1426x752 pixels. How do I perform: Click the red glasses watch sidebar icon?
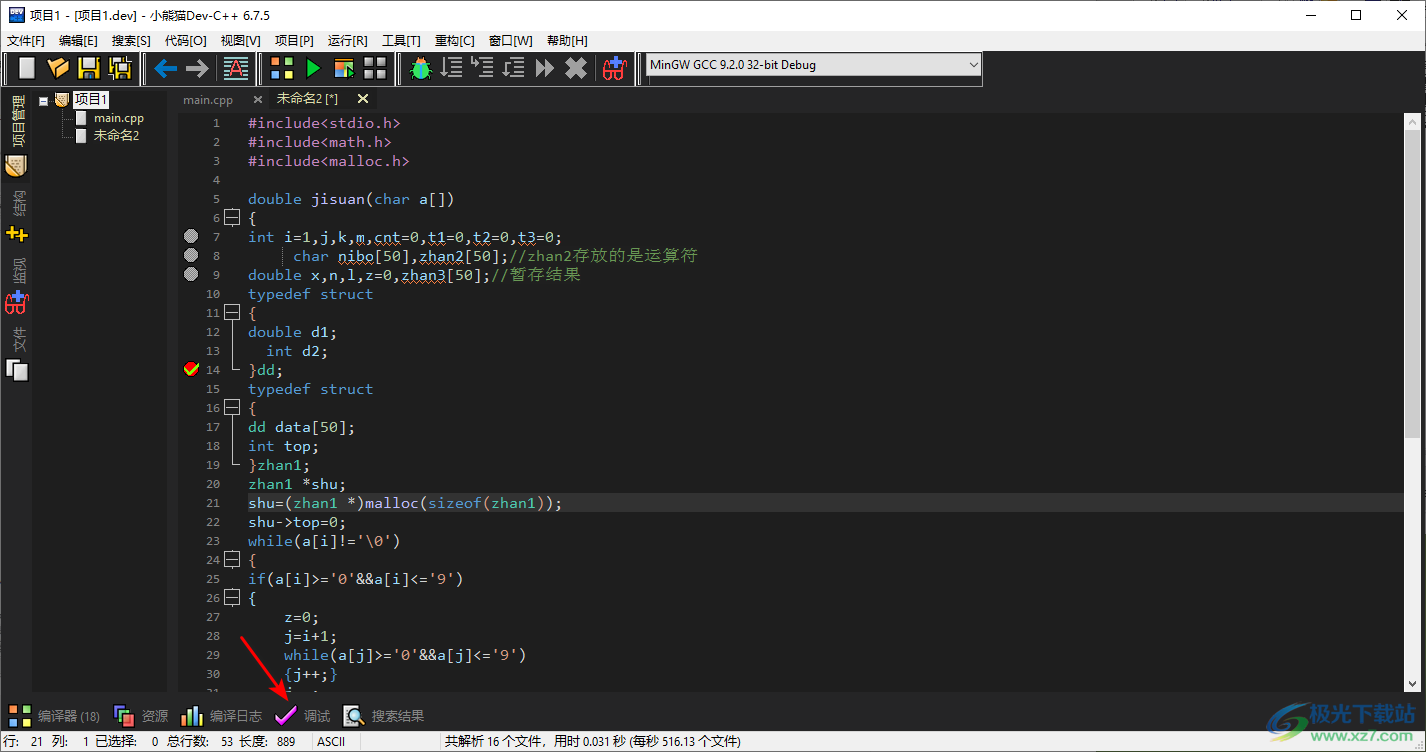pyautogui.click(x=16, y=302)
